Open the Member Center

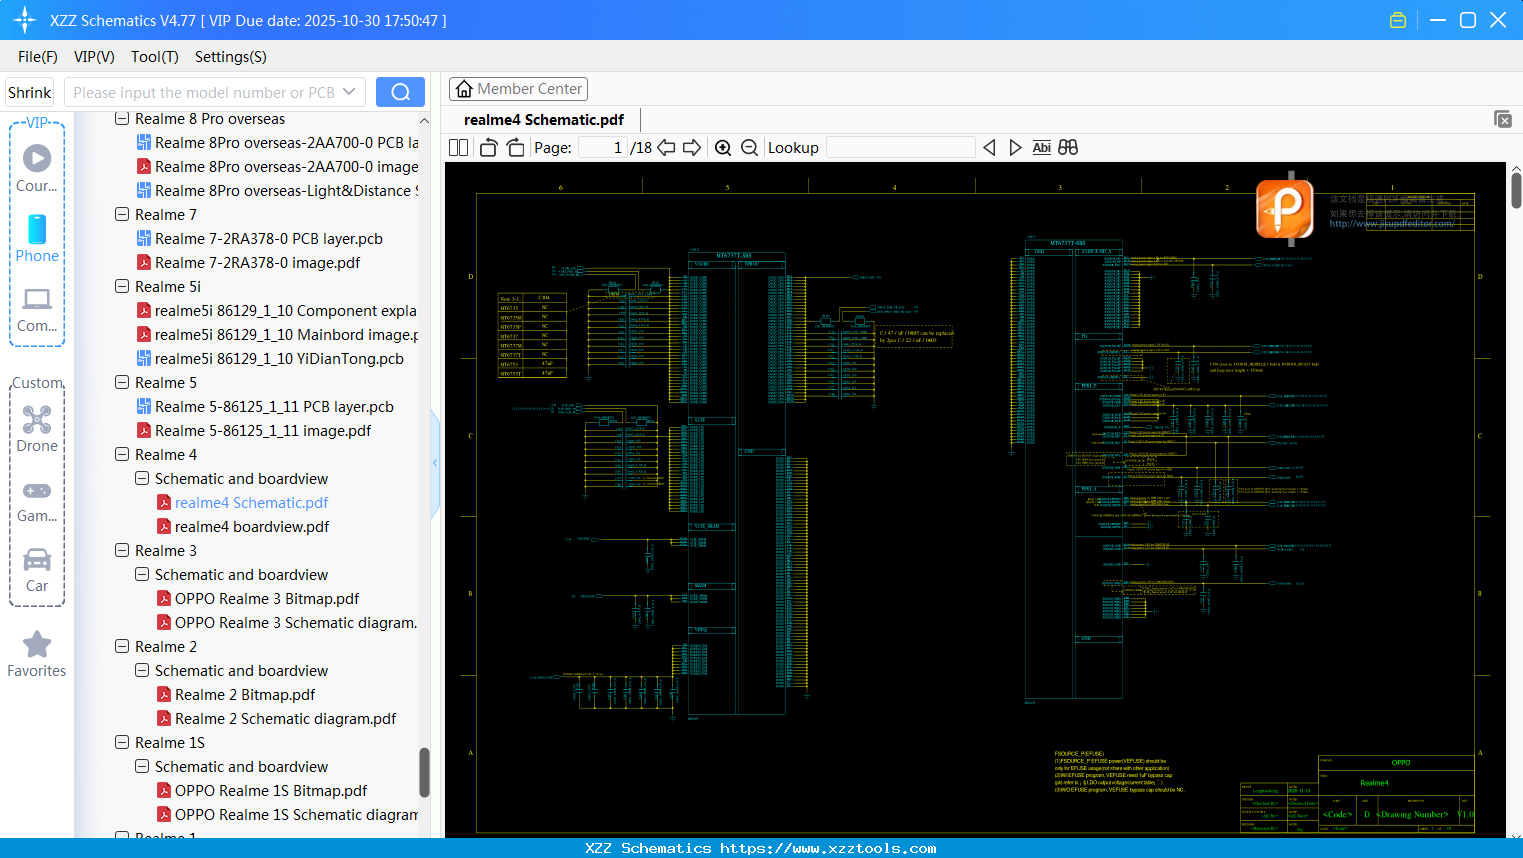point(518,89)
